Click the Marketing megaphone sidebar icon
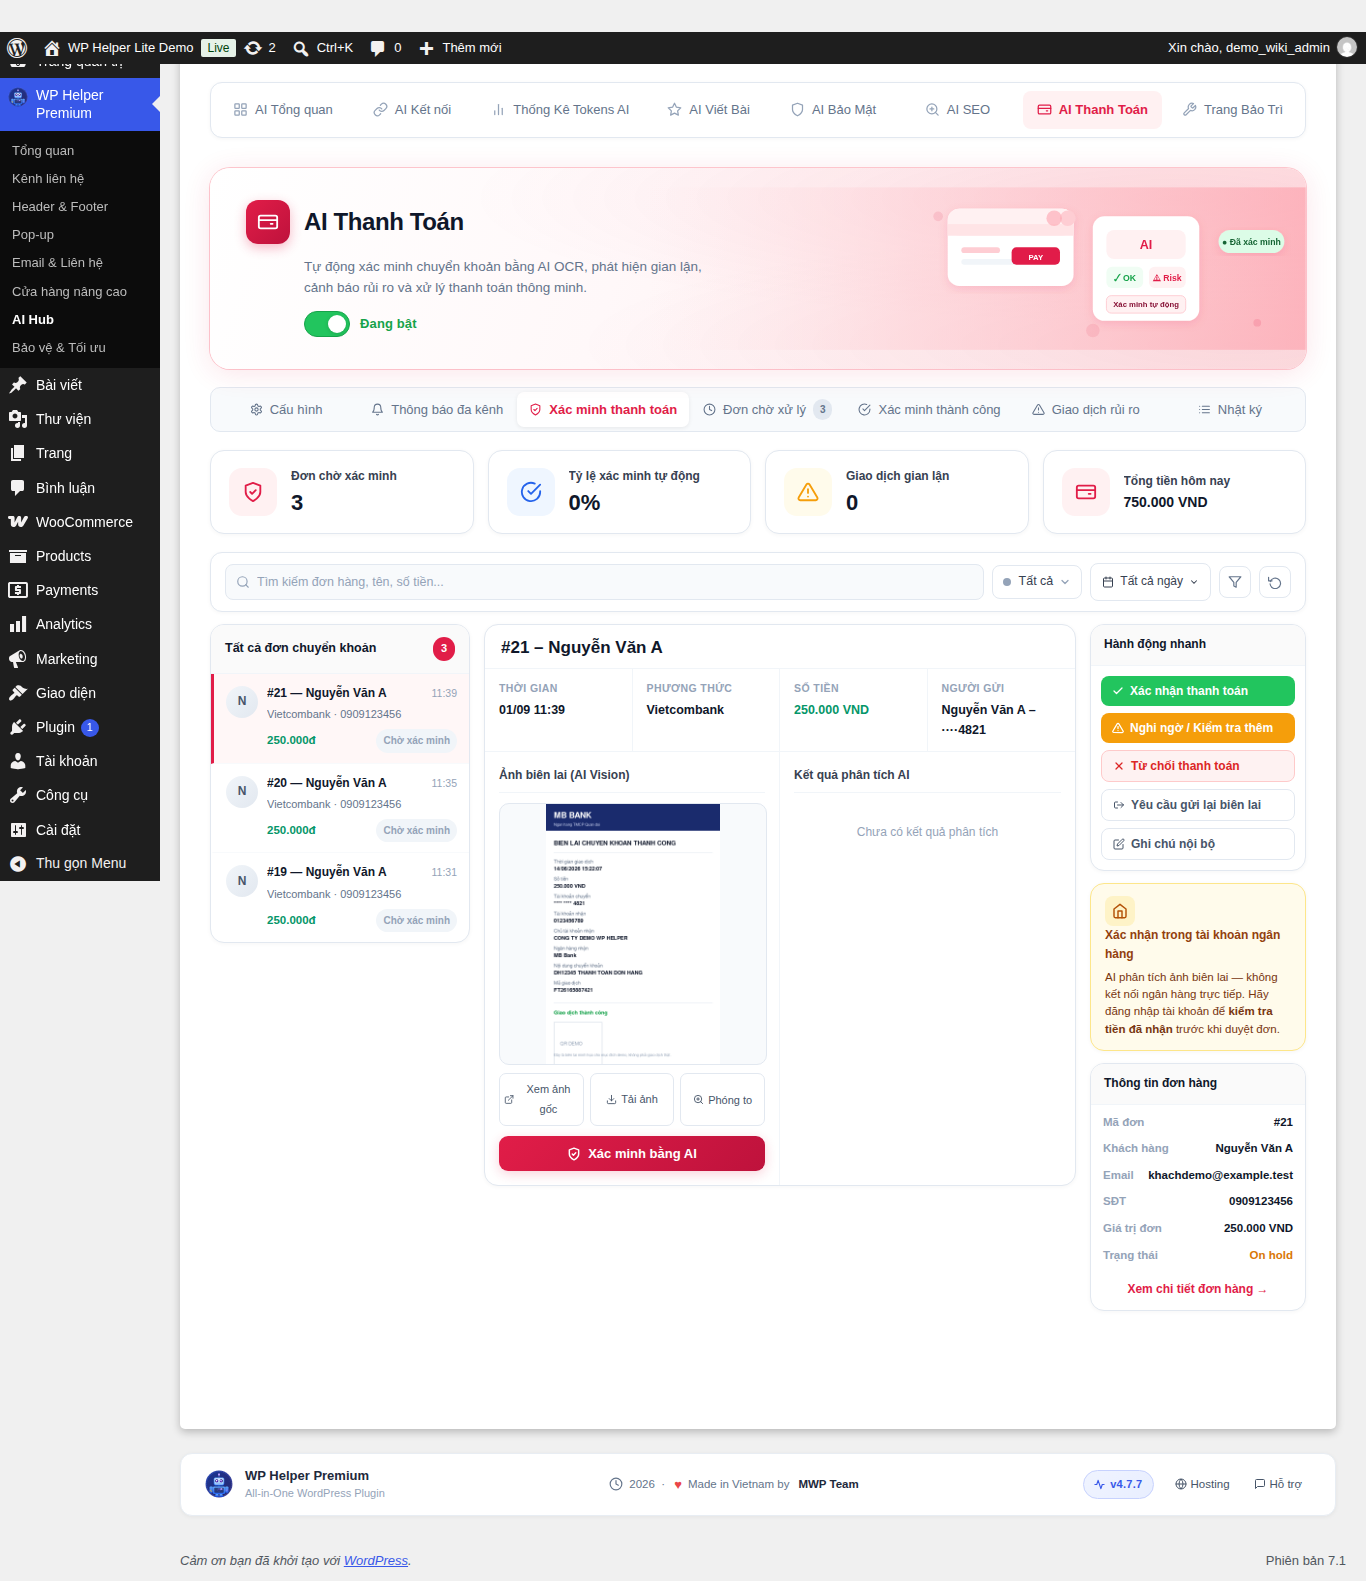The image size is (1366, 1581). pyautogui.click(x=18, y=659)
